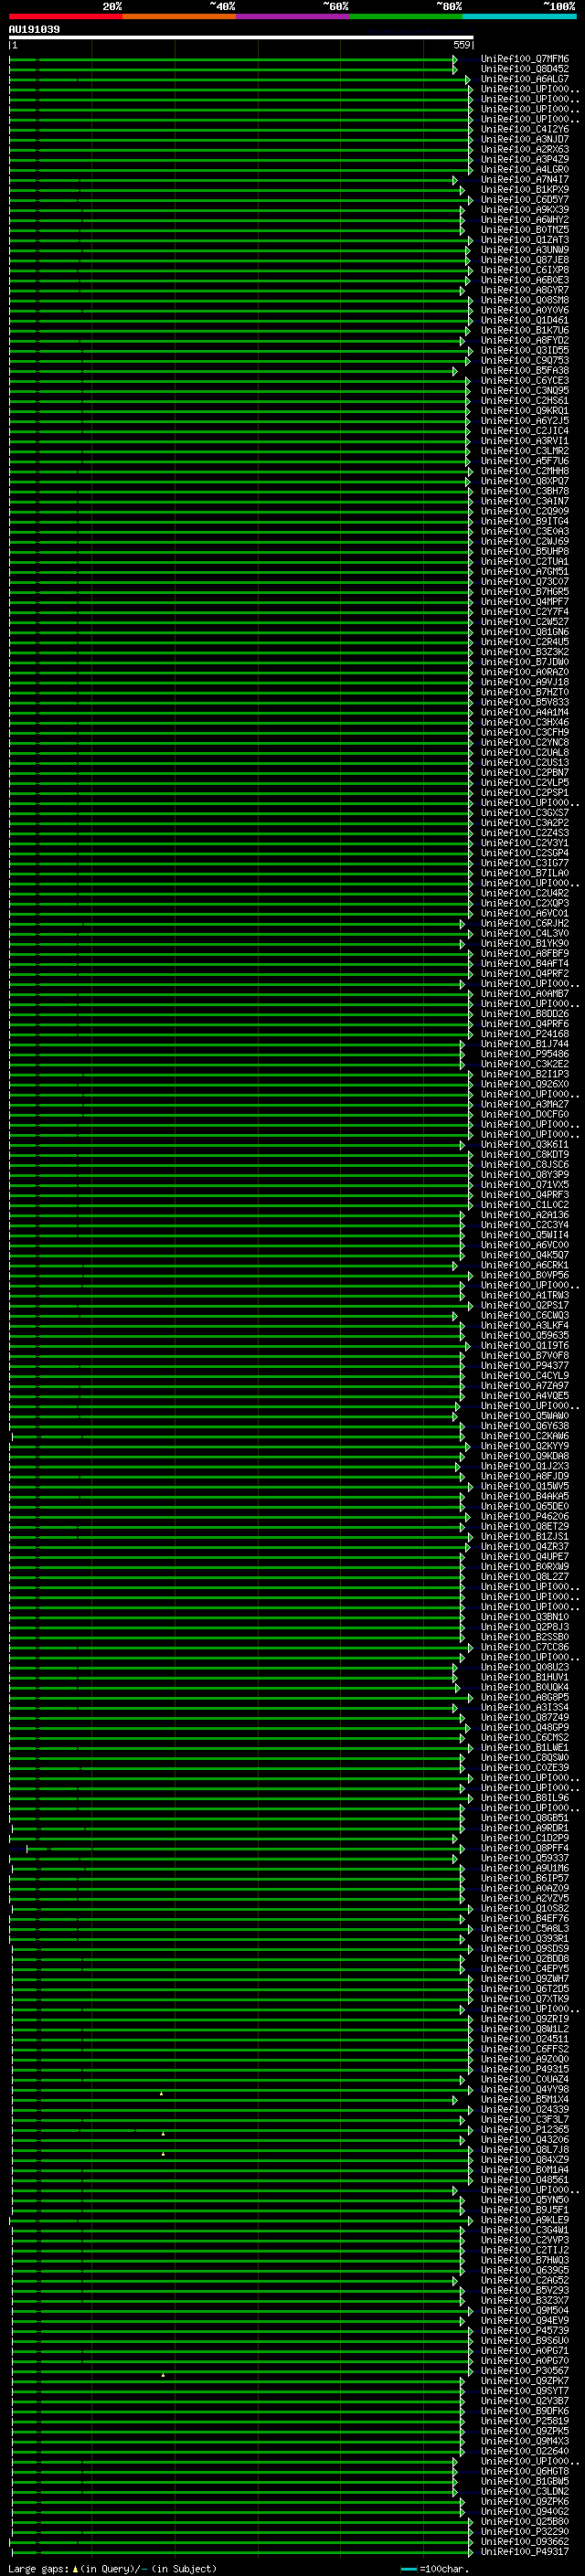The image size is (585, 2576).
Task: Select the UniRef100_A6CRK1 label
Action: point(524,1265)
